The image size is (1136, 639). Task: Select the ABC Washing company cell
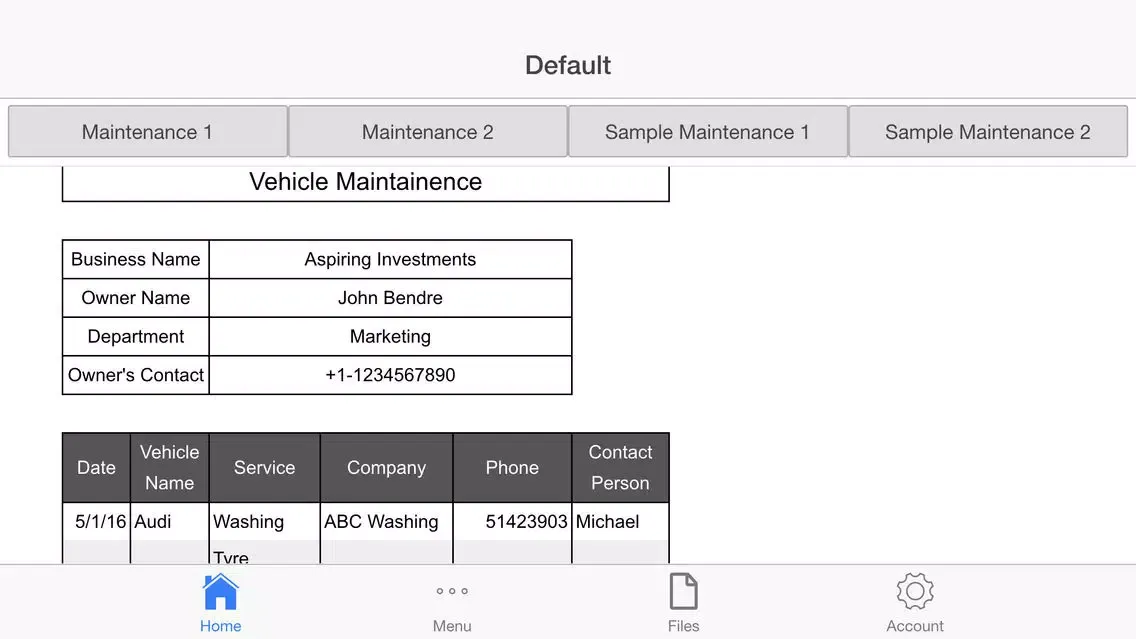coord(386,522)
